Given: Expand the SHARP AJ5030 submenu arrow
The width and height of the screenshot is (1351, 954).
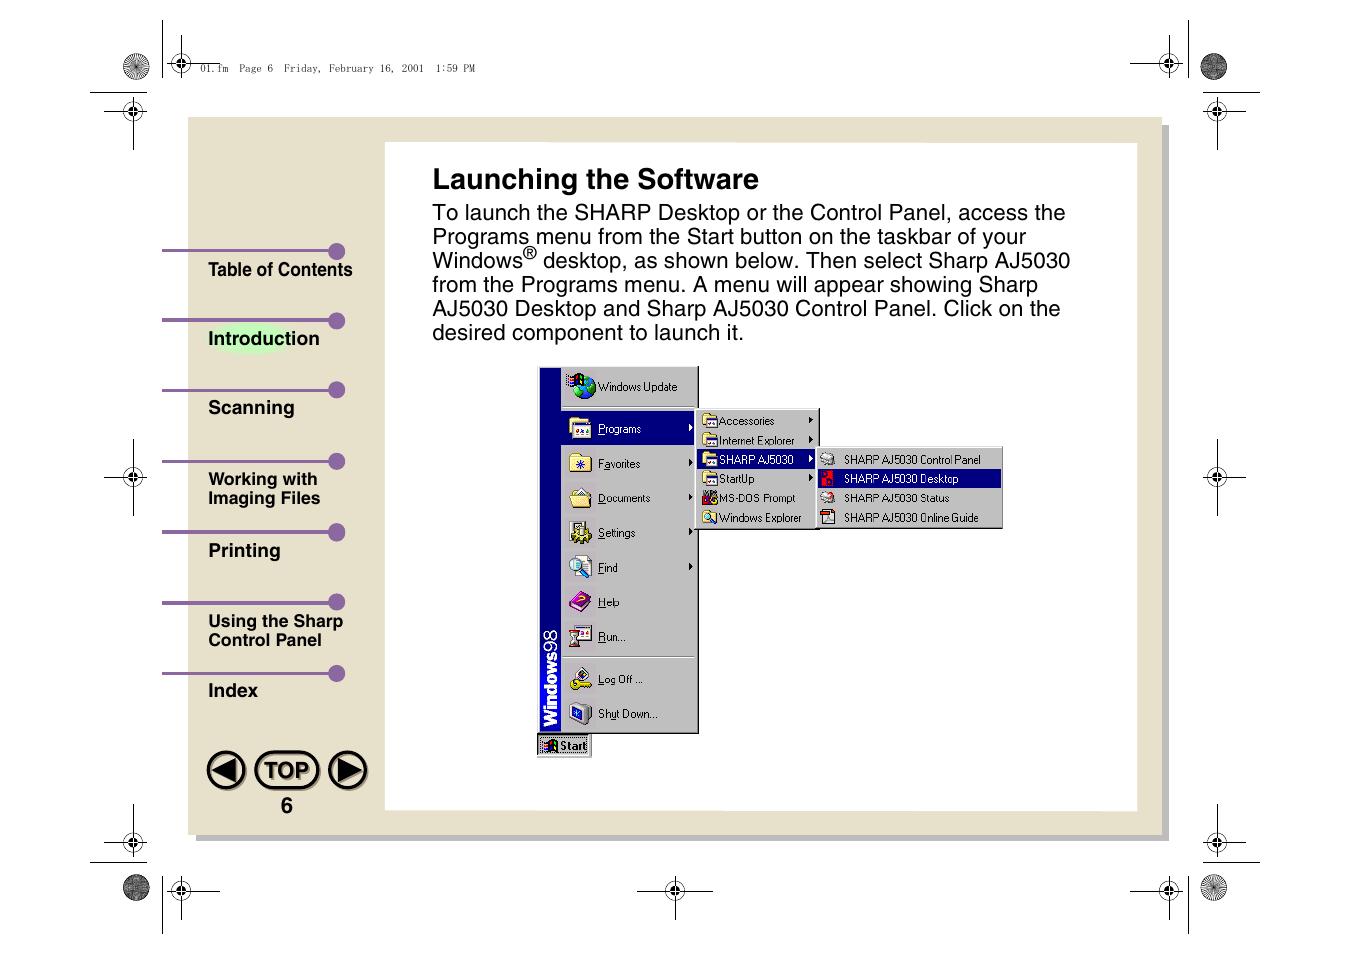Looking at the screenshot, I should pyautogui.click(x=811, y=459).
